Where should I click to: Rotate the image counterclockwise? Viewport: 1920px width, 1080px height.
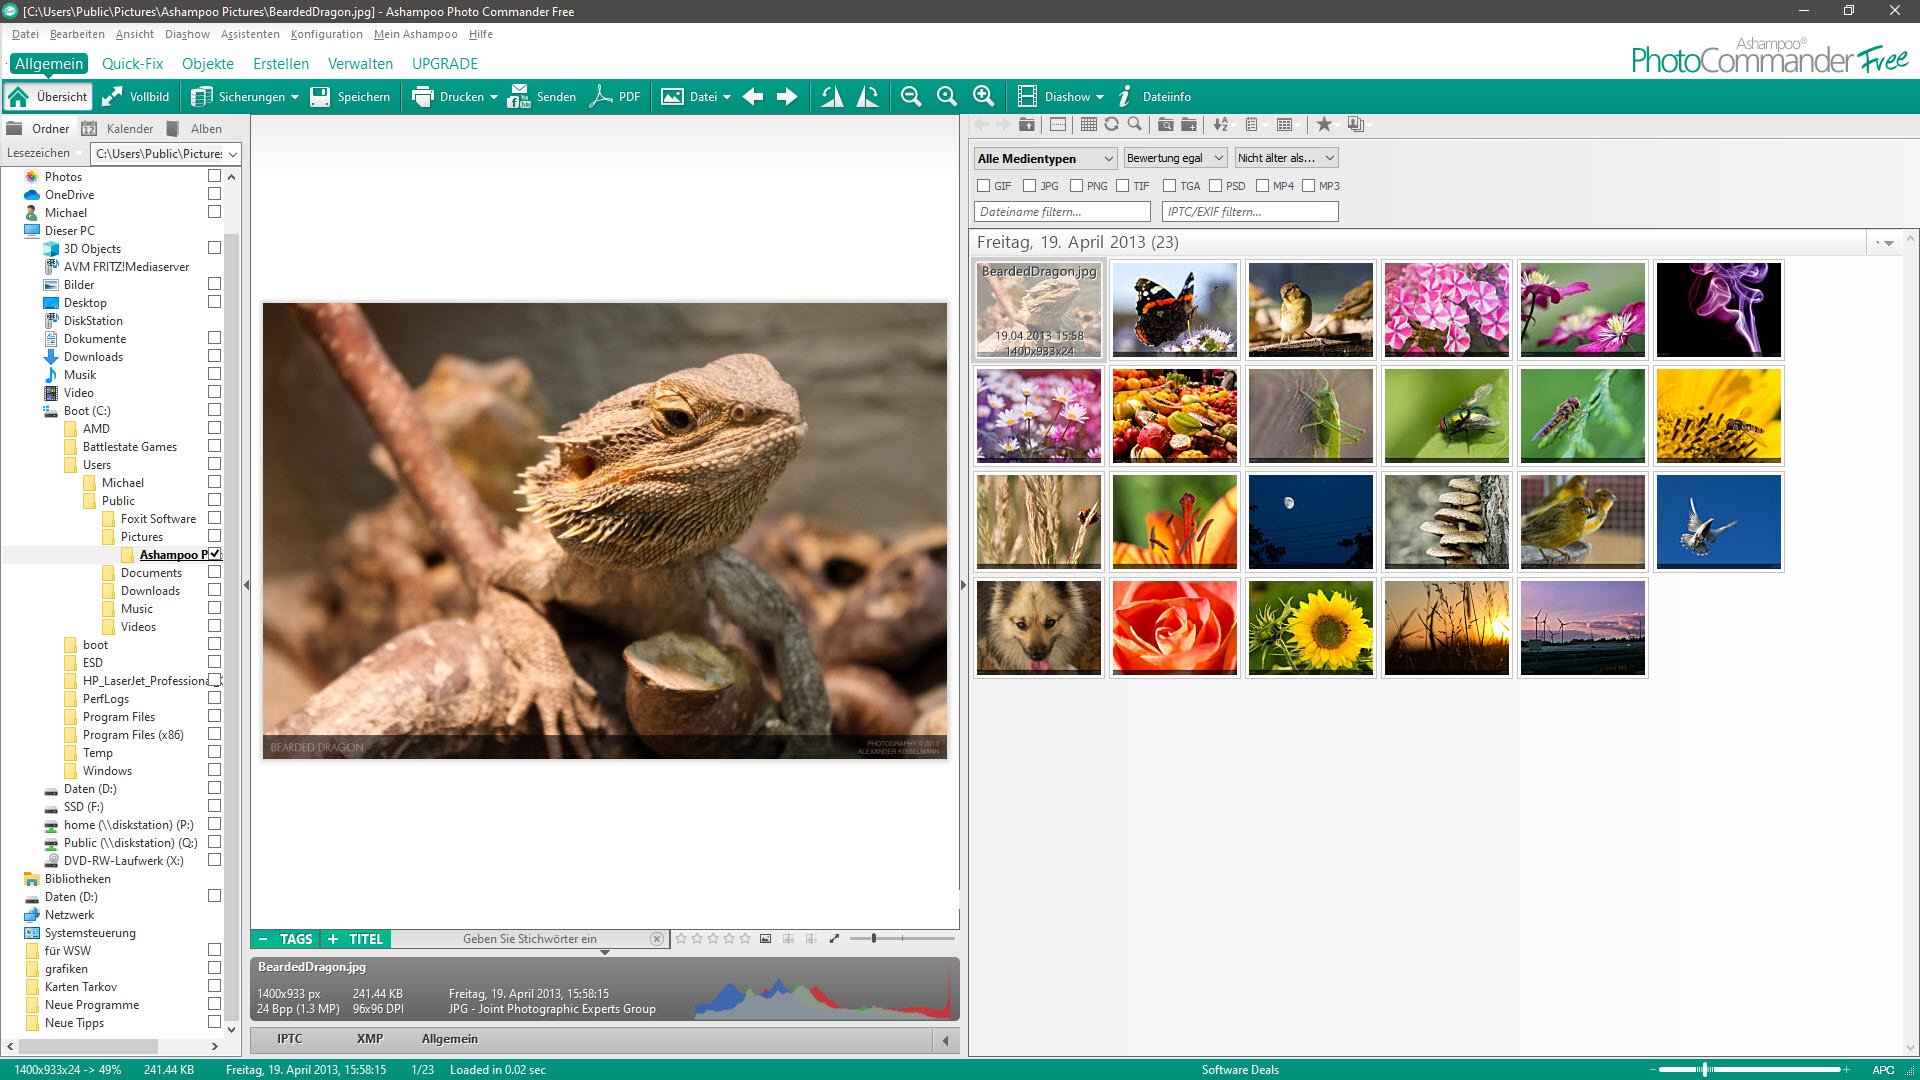[x=830, y=96]
